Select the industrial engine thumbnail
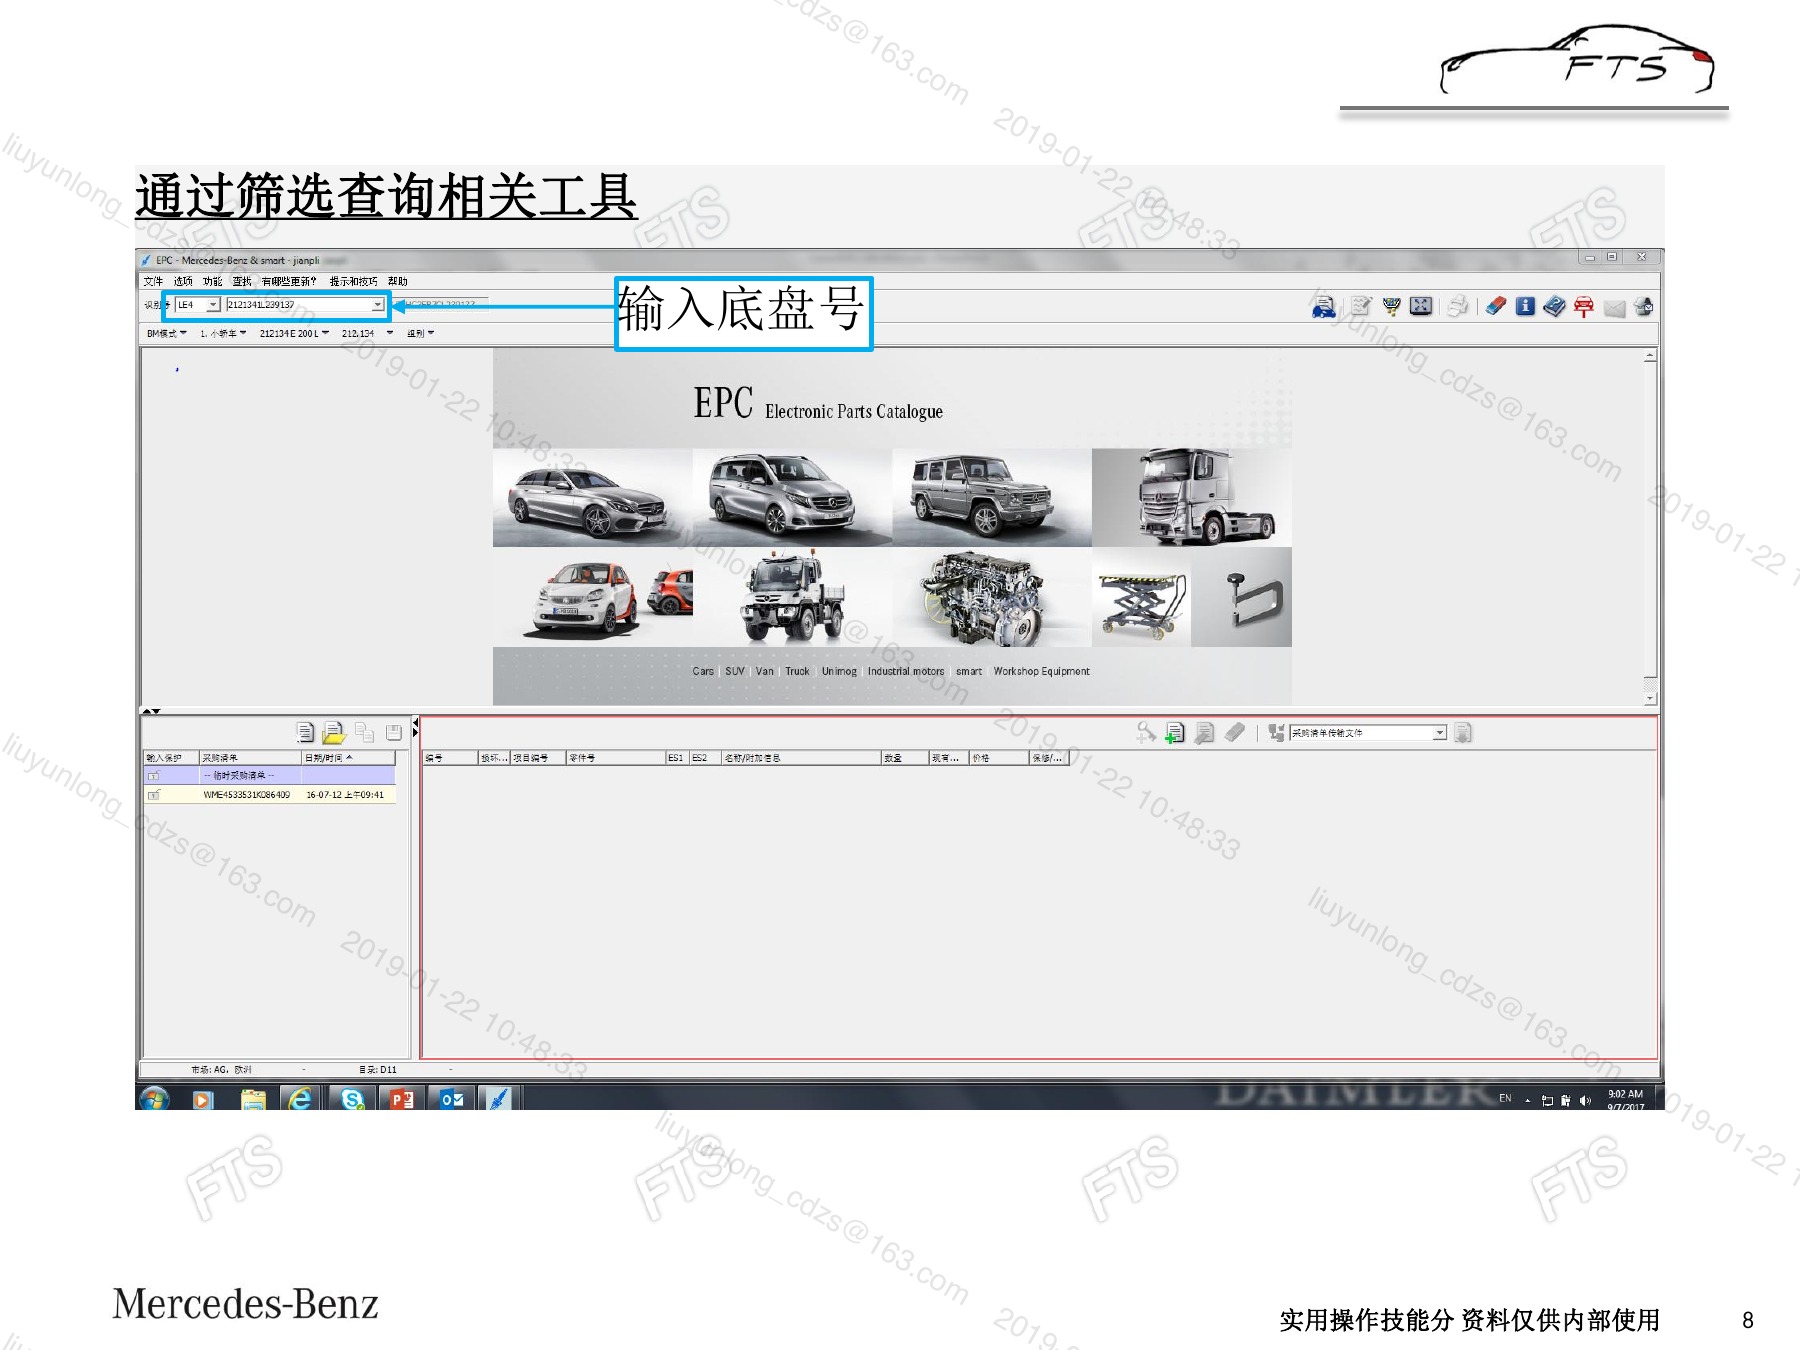This screenshot has width=1800, height=1350. pos(992,597)
